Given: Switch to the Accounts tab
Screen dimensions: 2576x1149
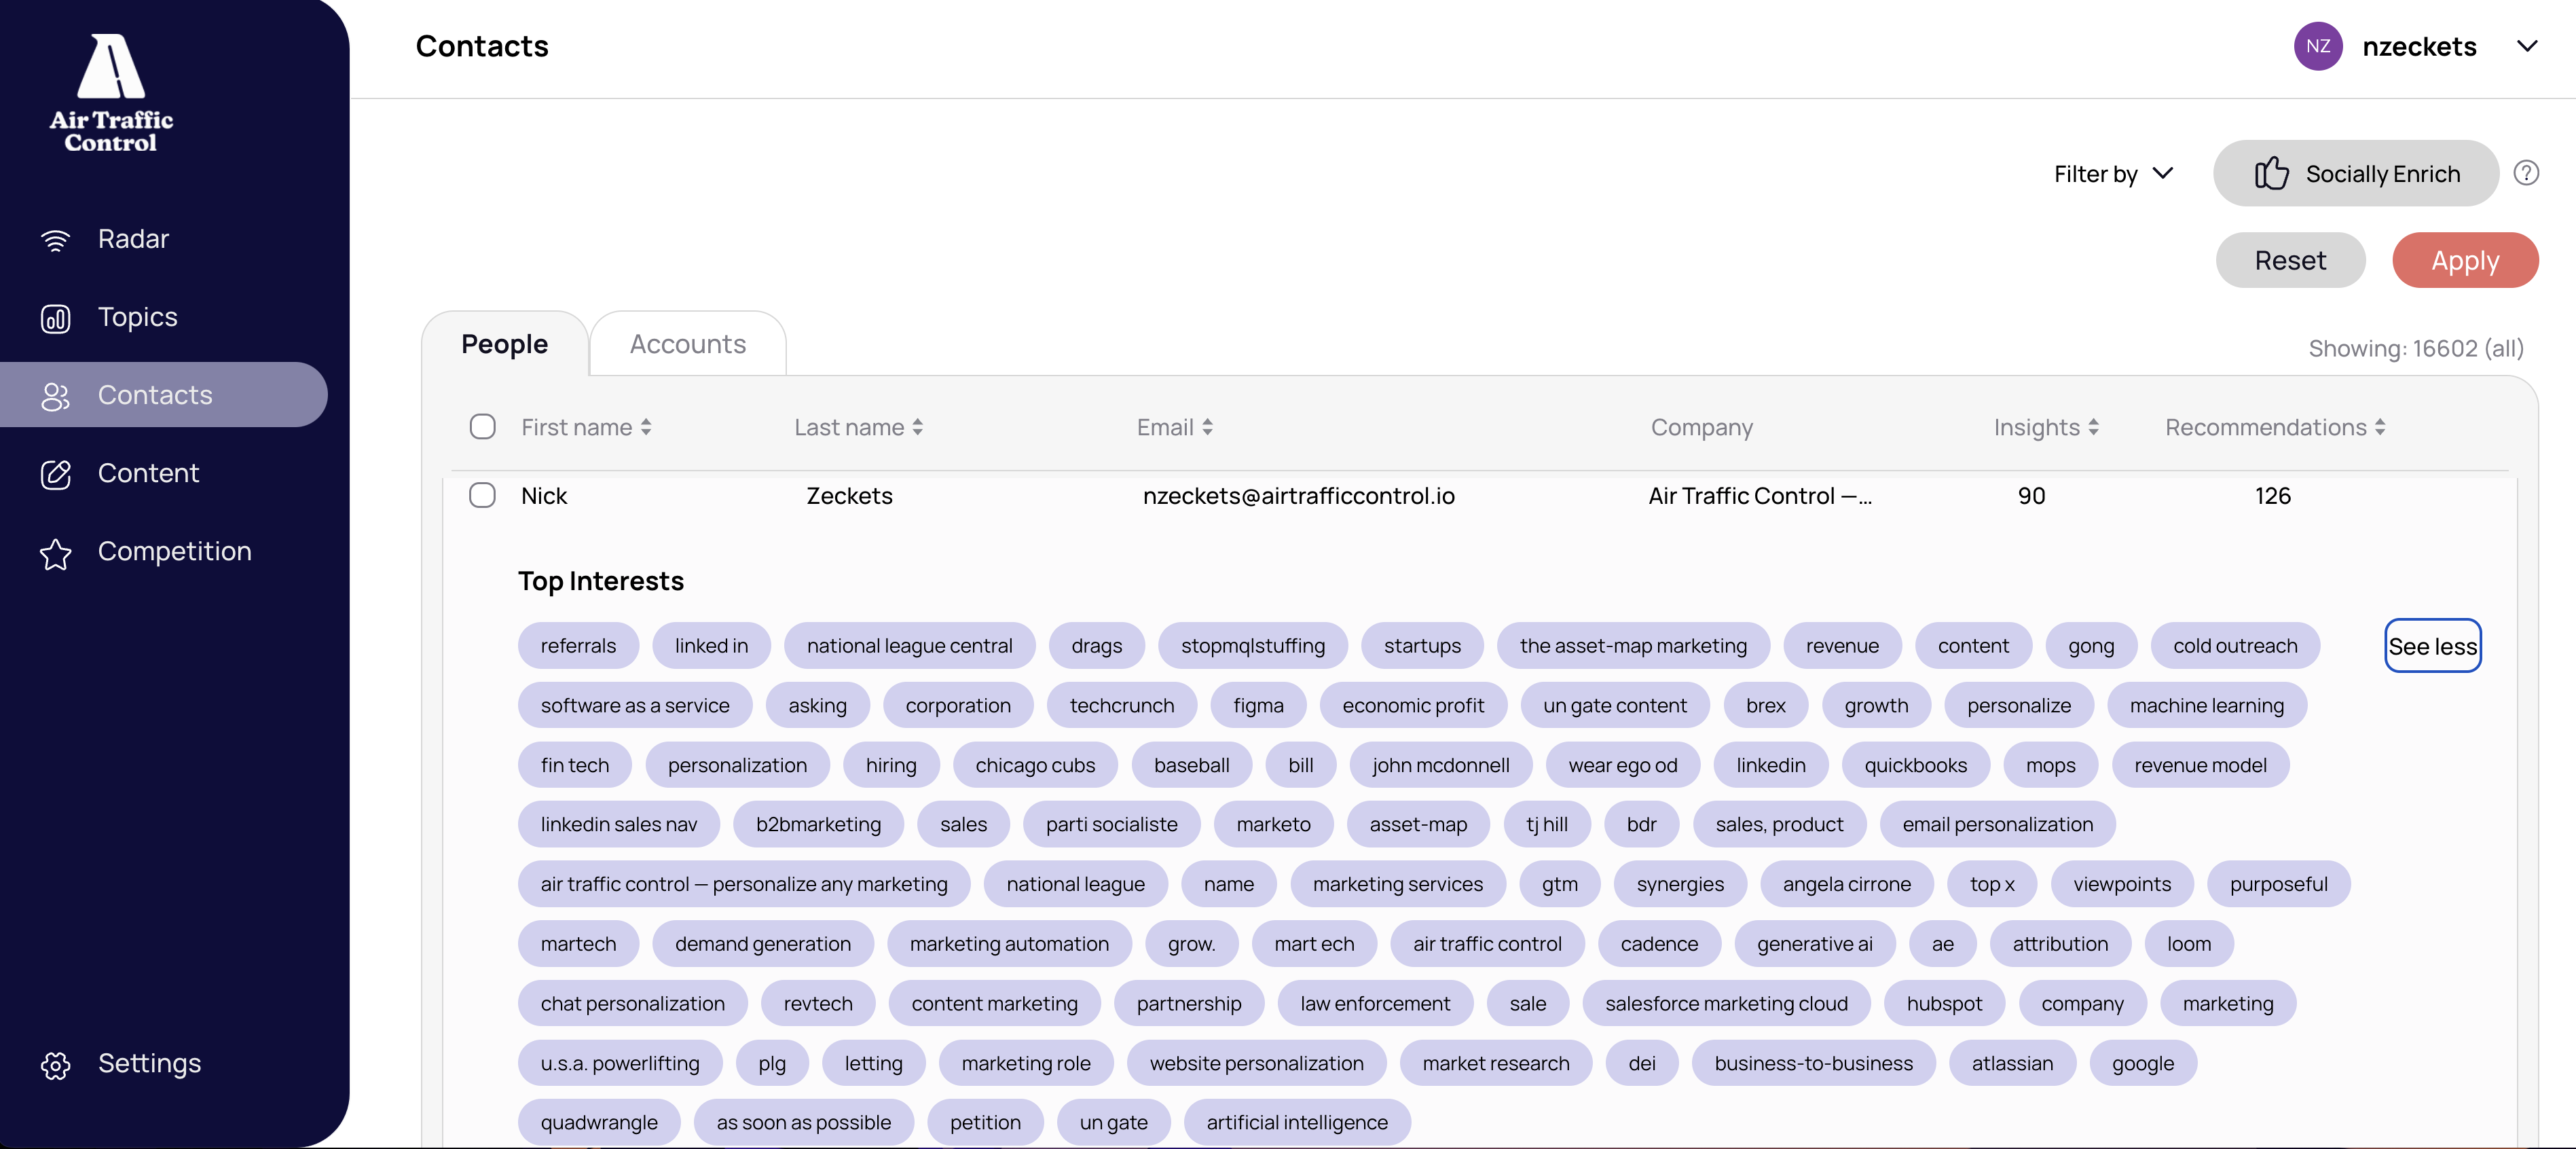Looking at the screenshot, I should pyautogui.click(x=687, y=343).
